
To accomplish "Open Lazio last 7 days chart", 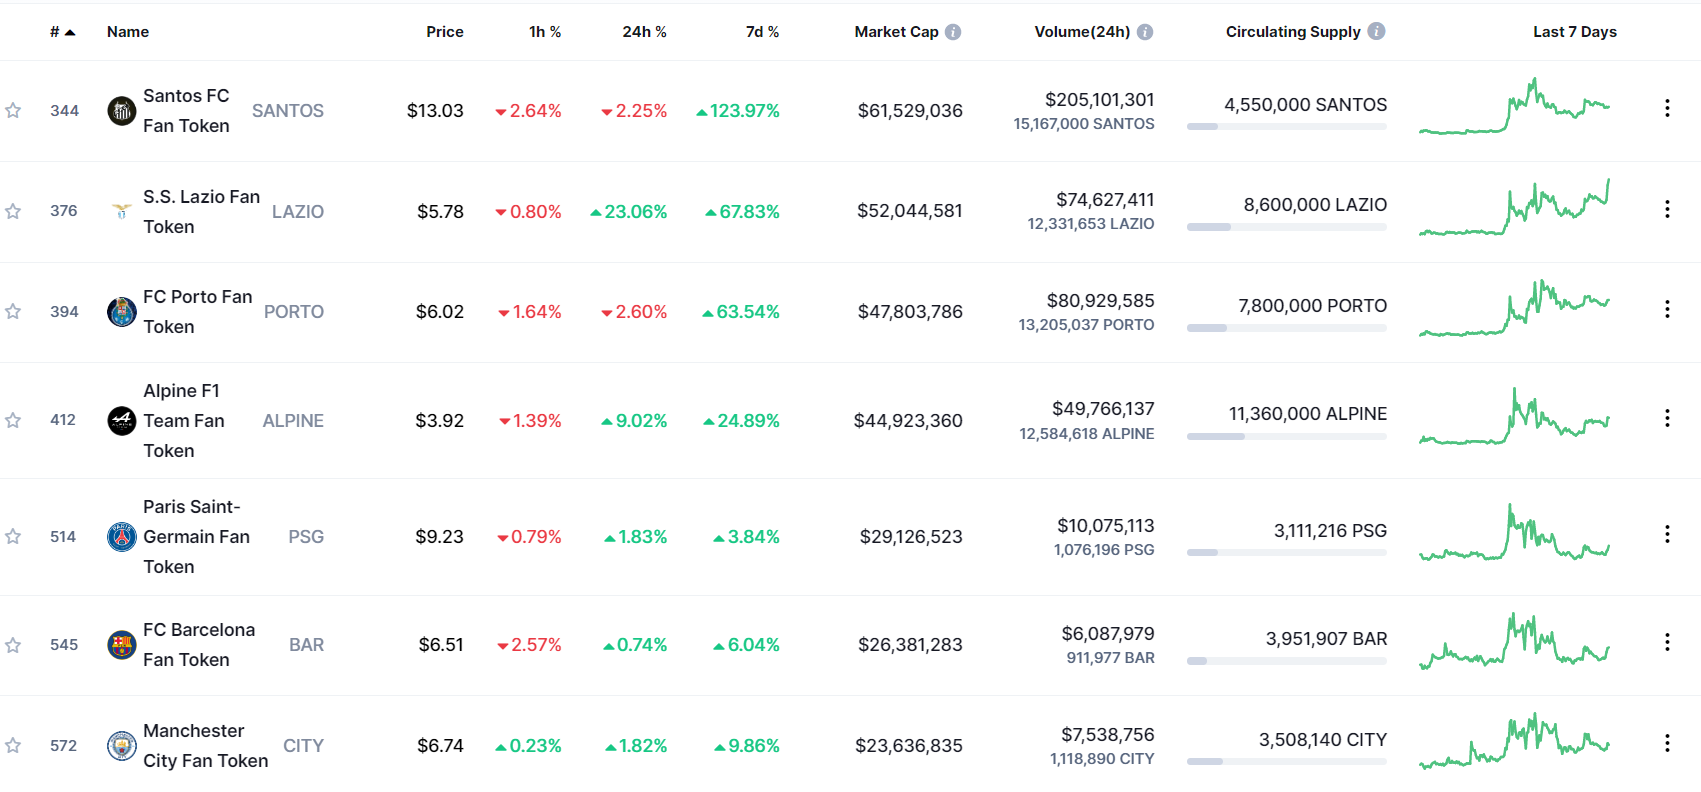I will click(1514, 207).
